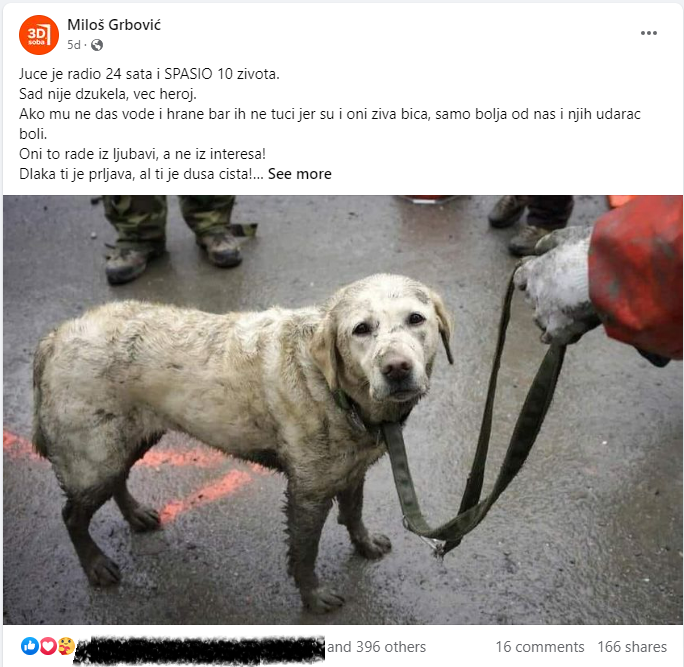Click the blue Like reaction icon

(x=30, y=646)
